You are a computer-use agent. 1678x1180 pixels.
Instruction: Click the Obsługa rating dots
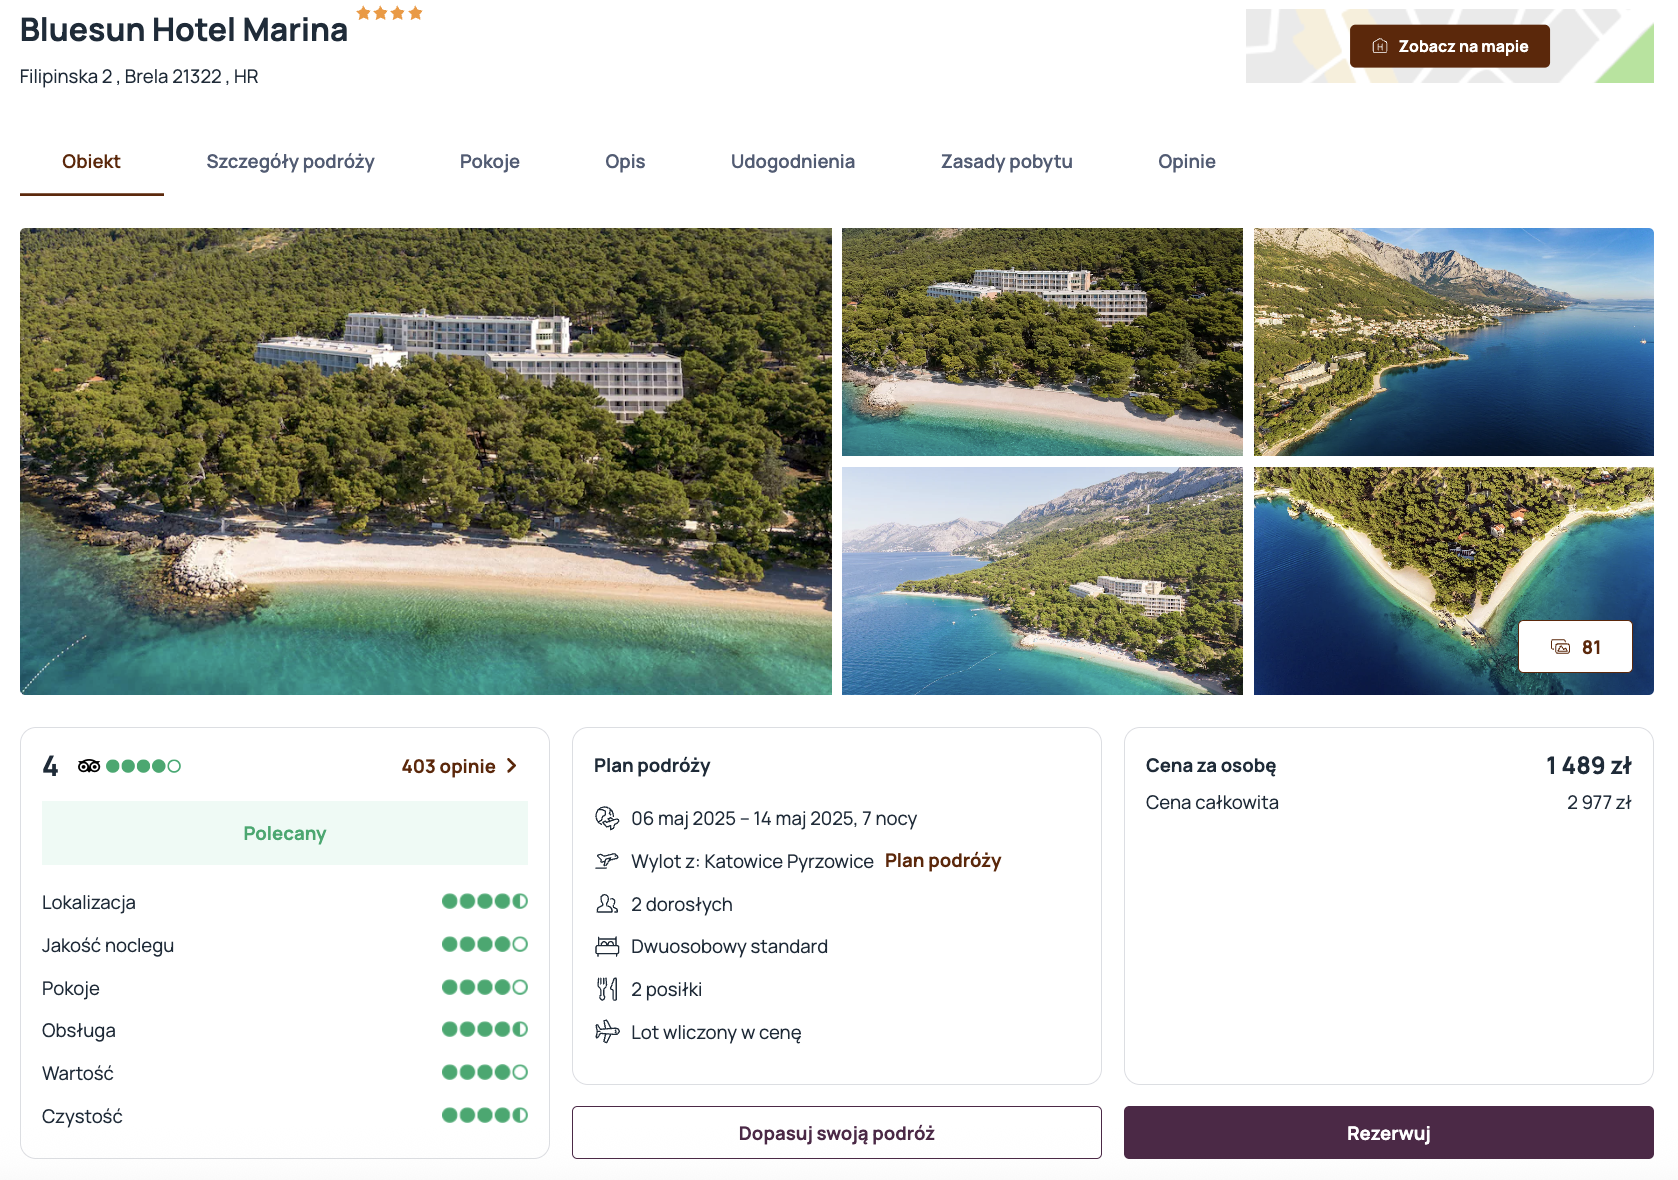tap(485, 1029)
